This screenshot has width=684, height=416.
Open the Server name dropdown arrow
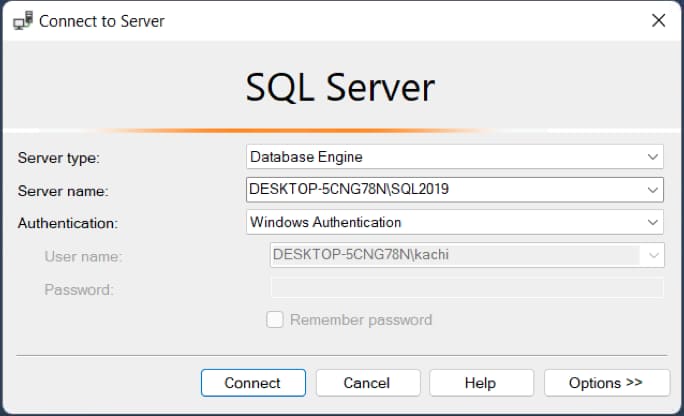coord(653,189)
